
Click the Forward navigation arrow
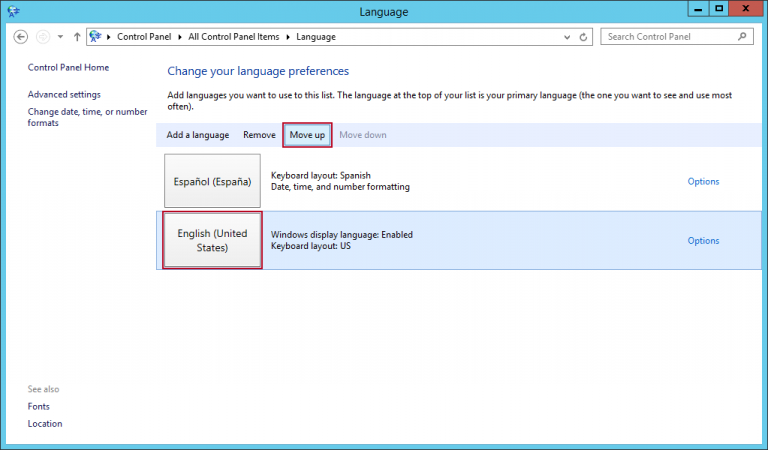pos(43,37)
